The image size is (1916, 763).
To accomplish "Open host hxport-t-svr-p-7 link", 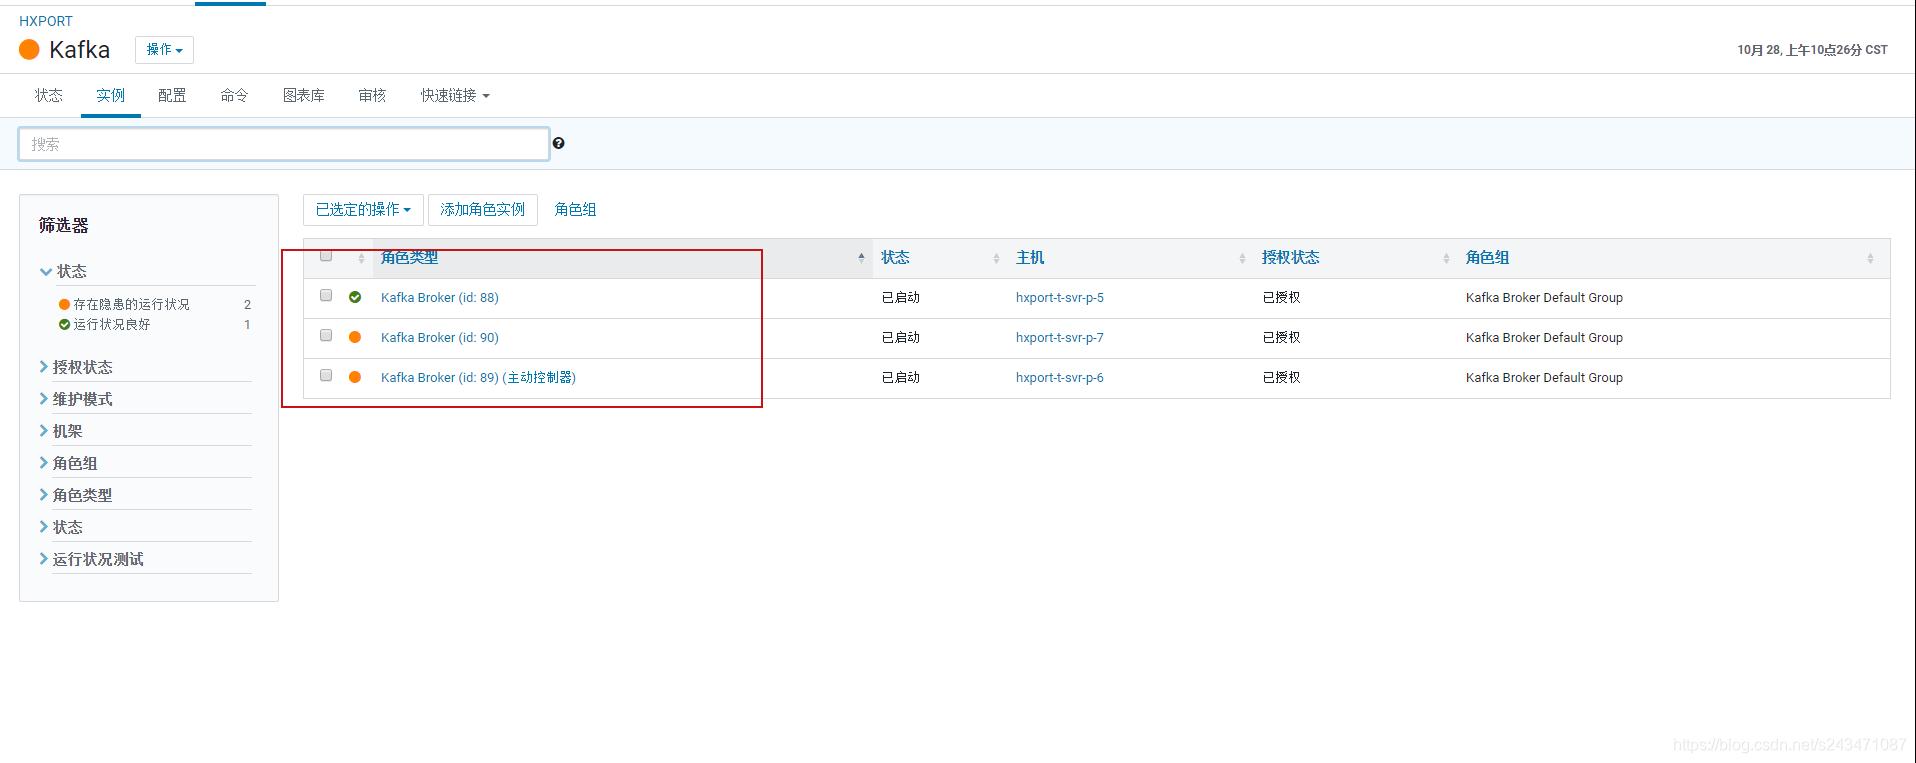I will [x=1059, y=337].
